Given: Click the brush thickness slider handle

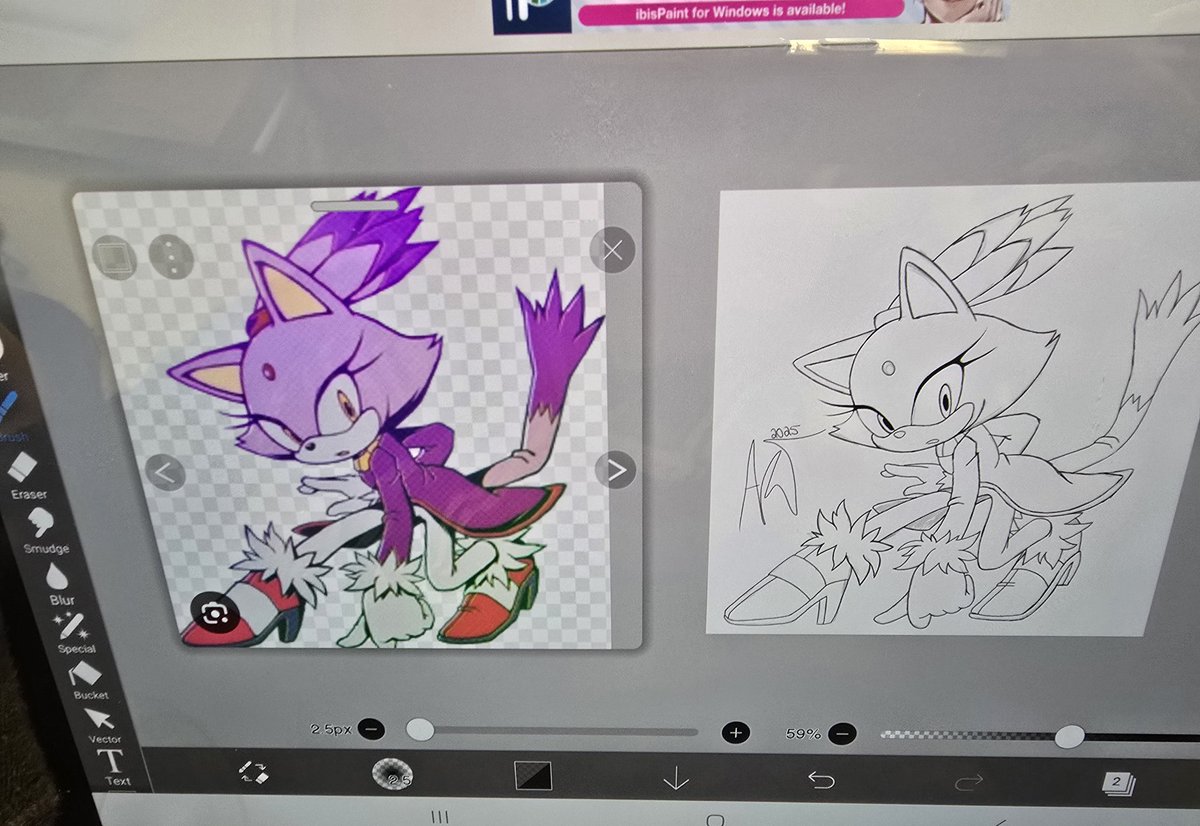Looking at the screenshot, I should coord(421,730).
